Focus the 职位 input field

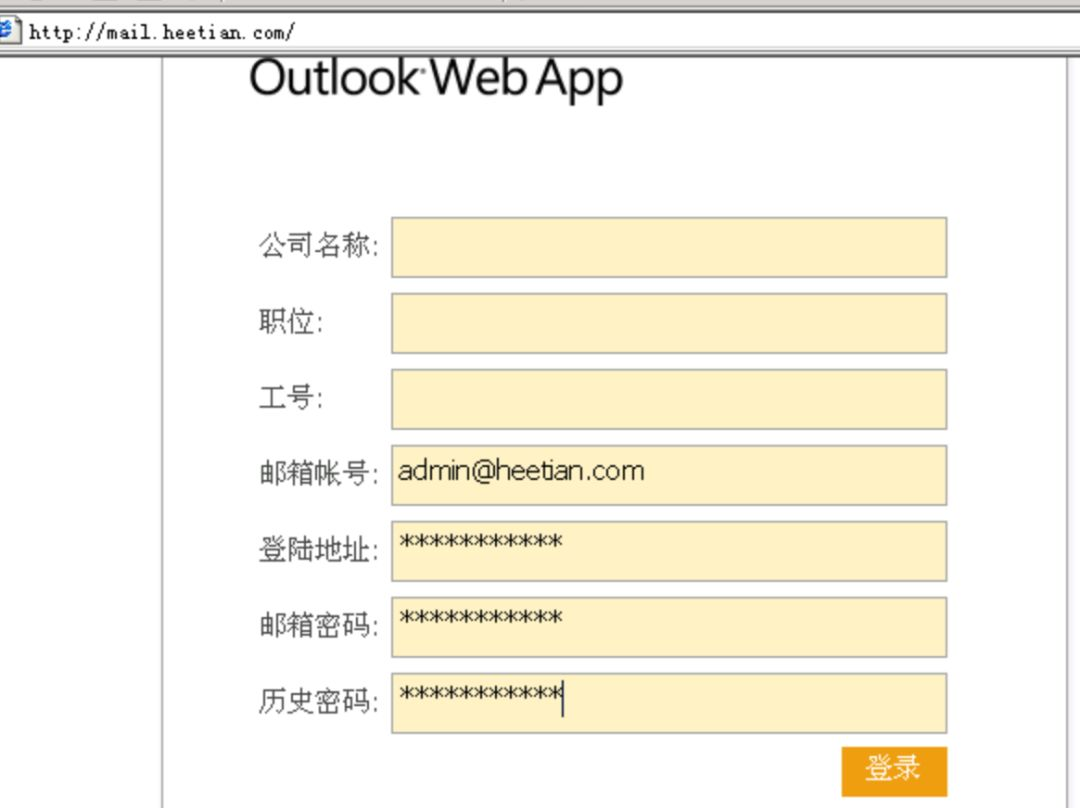pos(669,323)
